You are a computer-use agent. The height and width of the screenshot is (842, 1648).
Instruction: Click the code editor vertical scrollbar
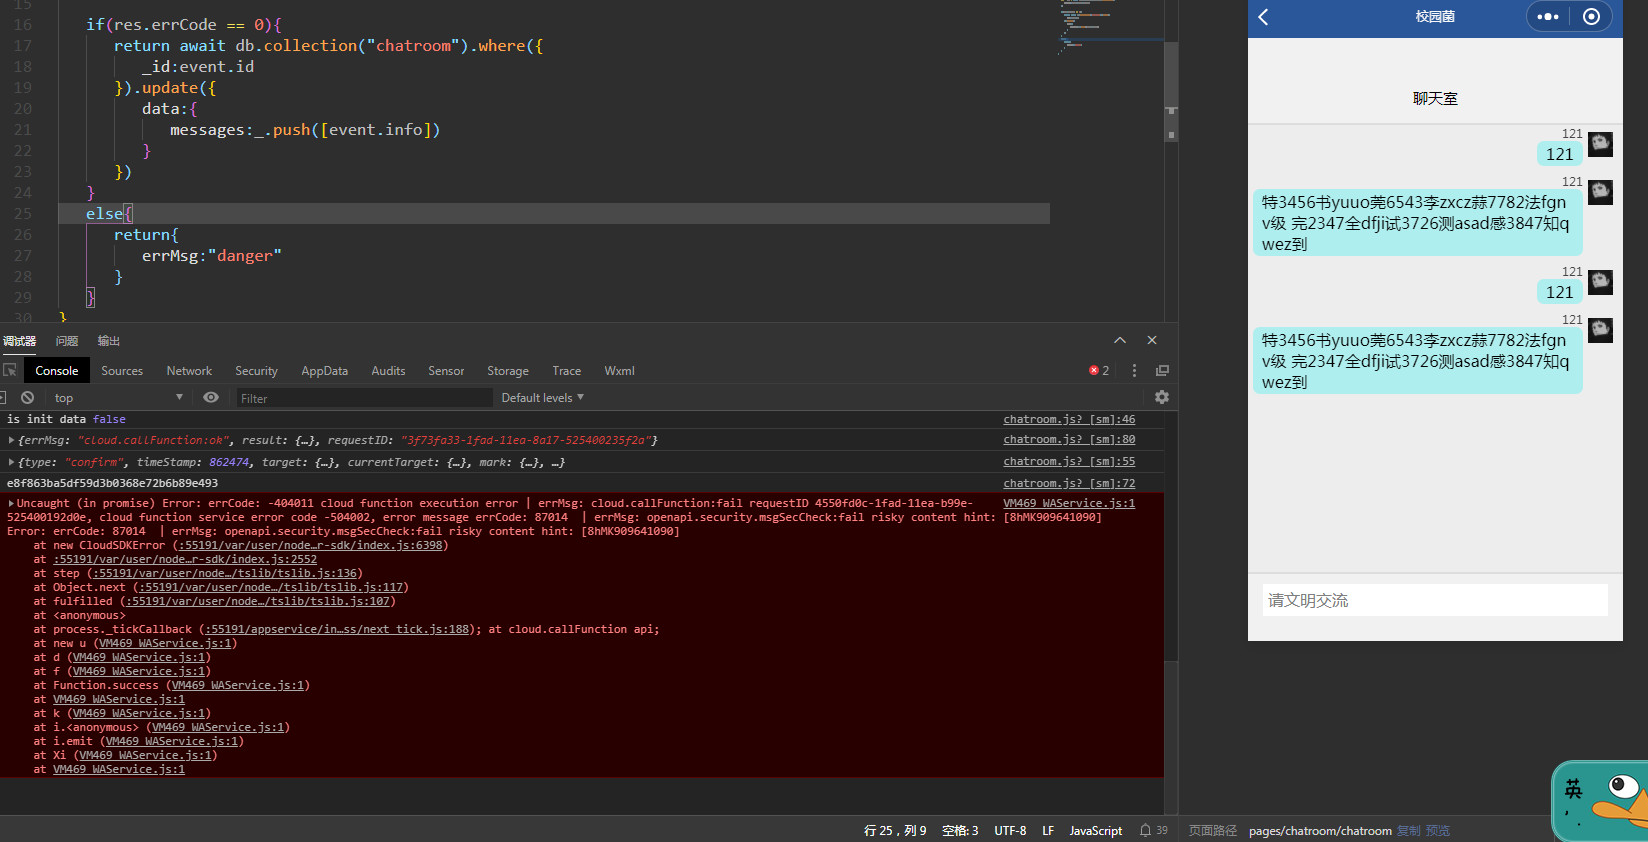[1171, 92]
